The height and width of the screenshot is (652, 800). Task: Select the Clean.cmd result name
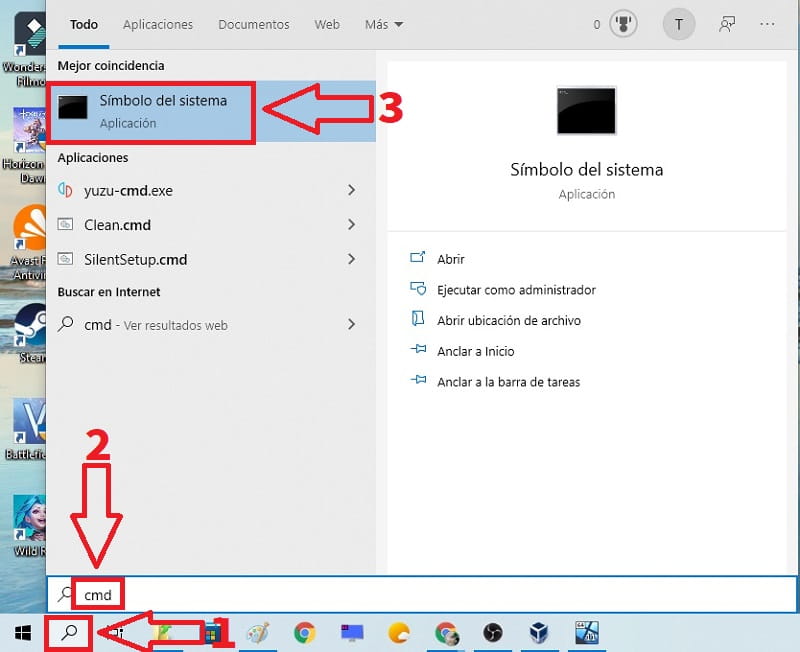click(x=117, y=225)
